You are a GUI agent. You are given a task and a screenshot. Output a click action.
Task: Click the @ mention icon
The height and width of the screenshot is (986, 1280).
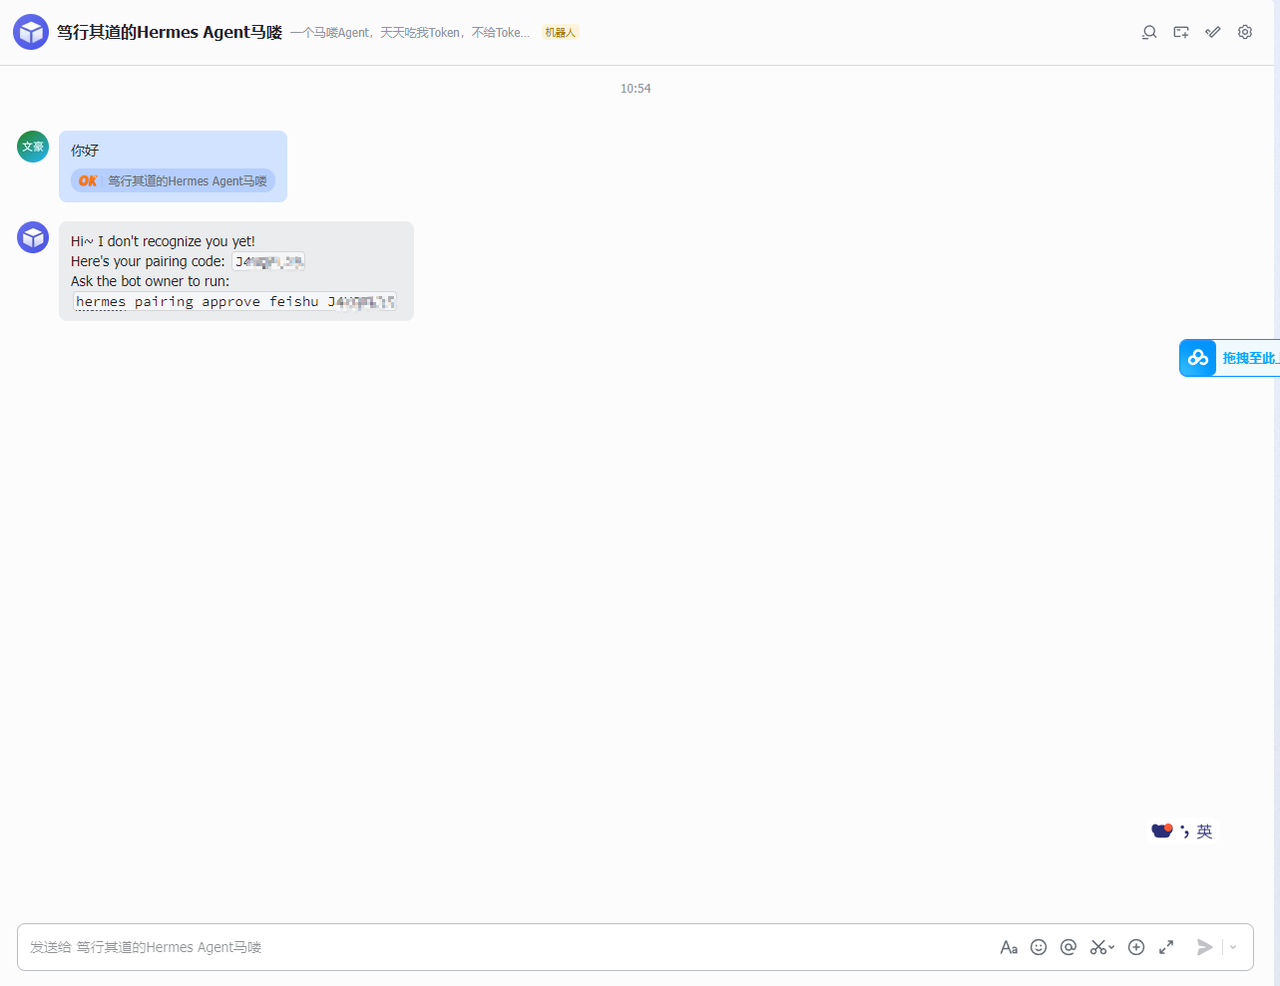click(1068, 947)
